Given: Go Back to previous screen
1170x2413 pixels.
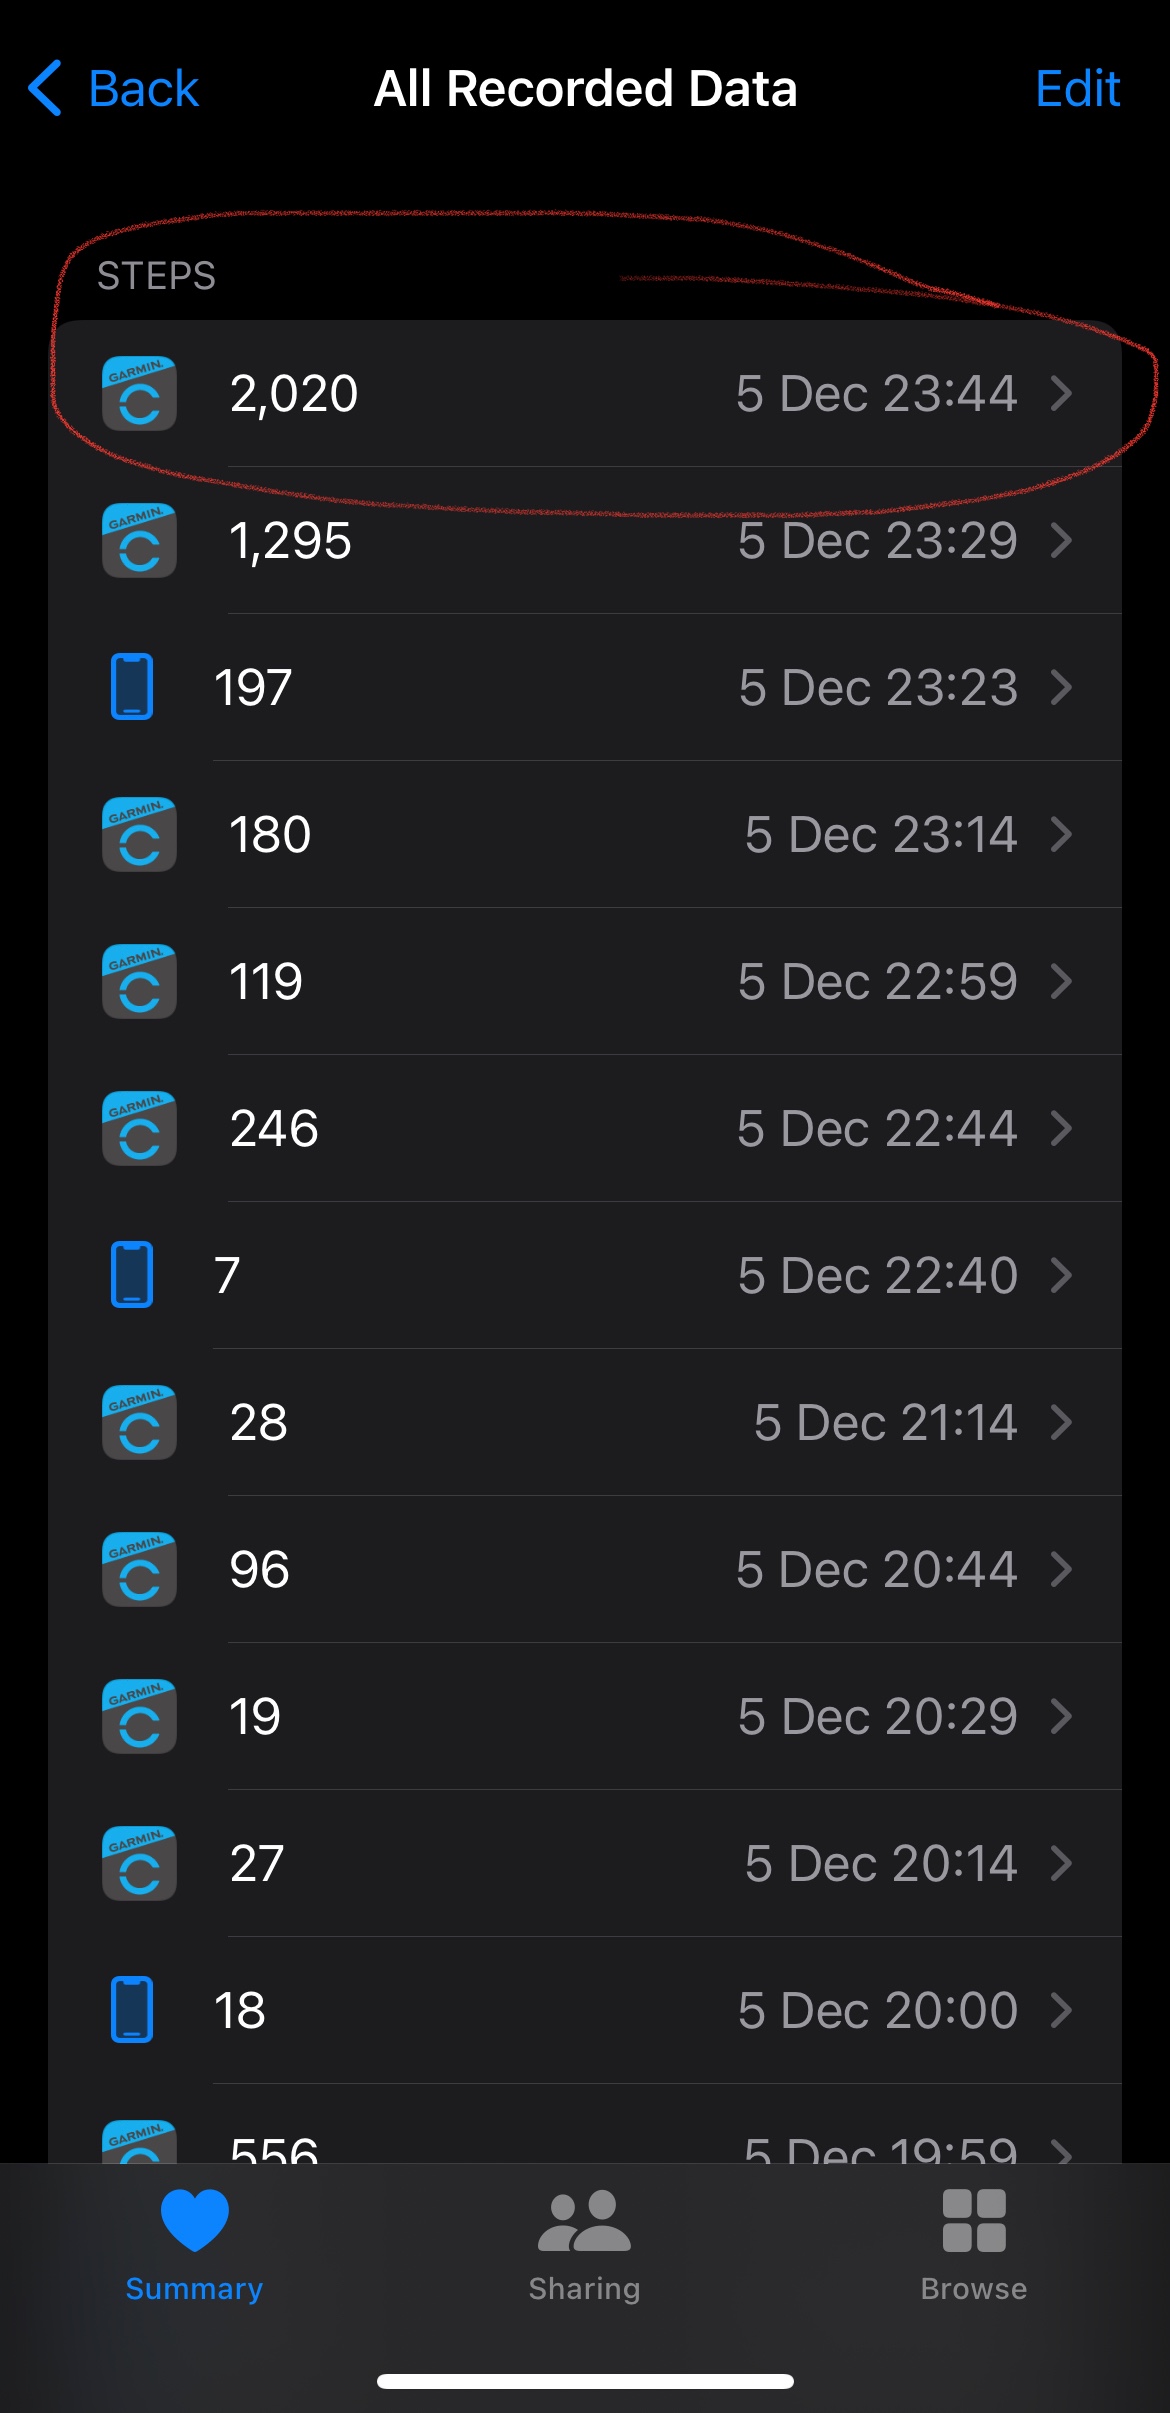Looking at the screenshot, I should coord(113,89).
